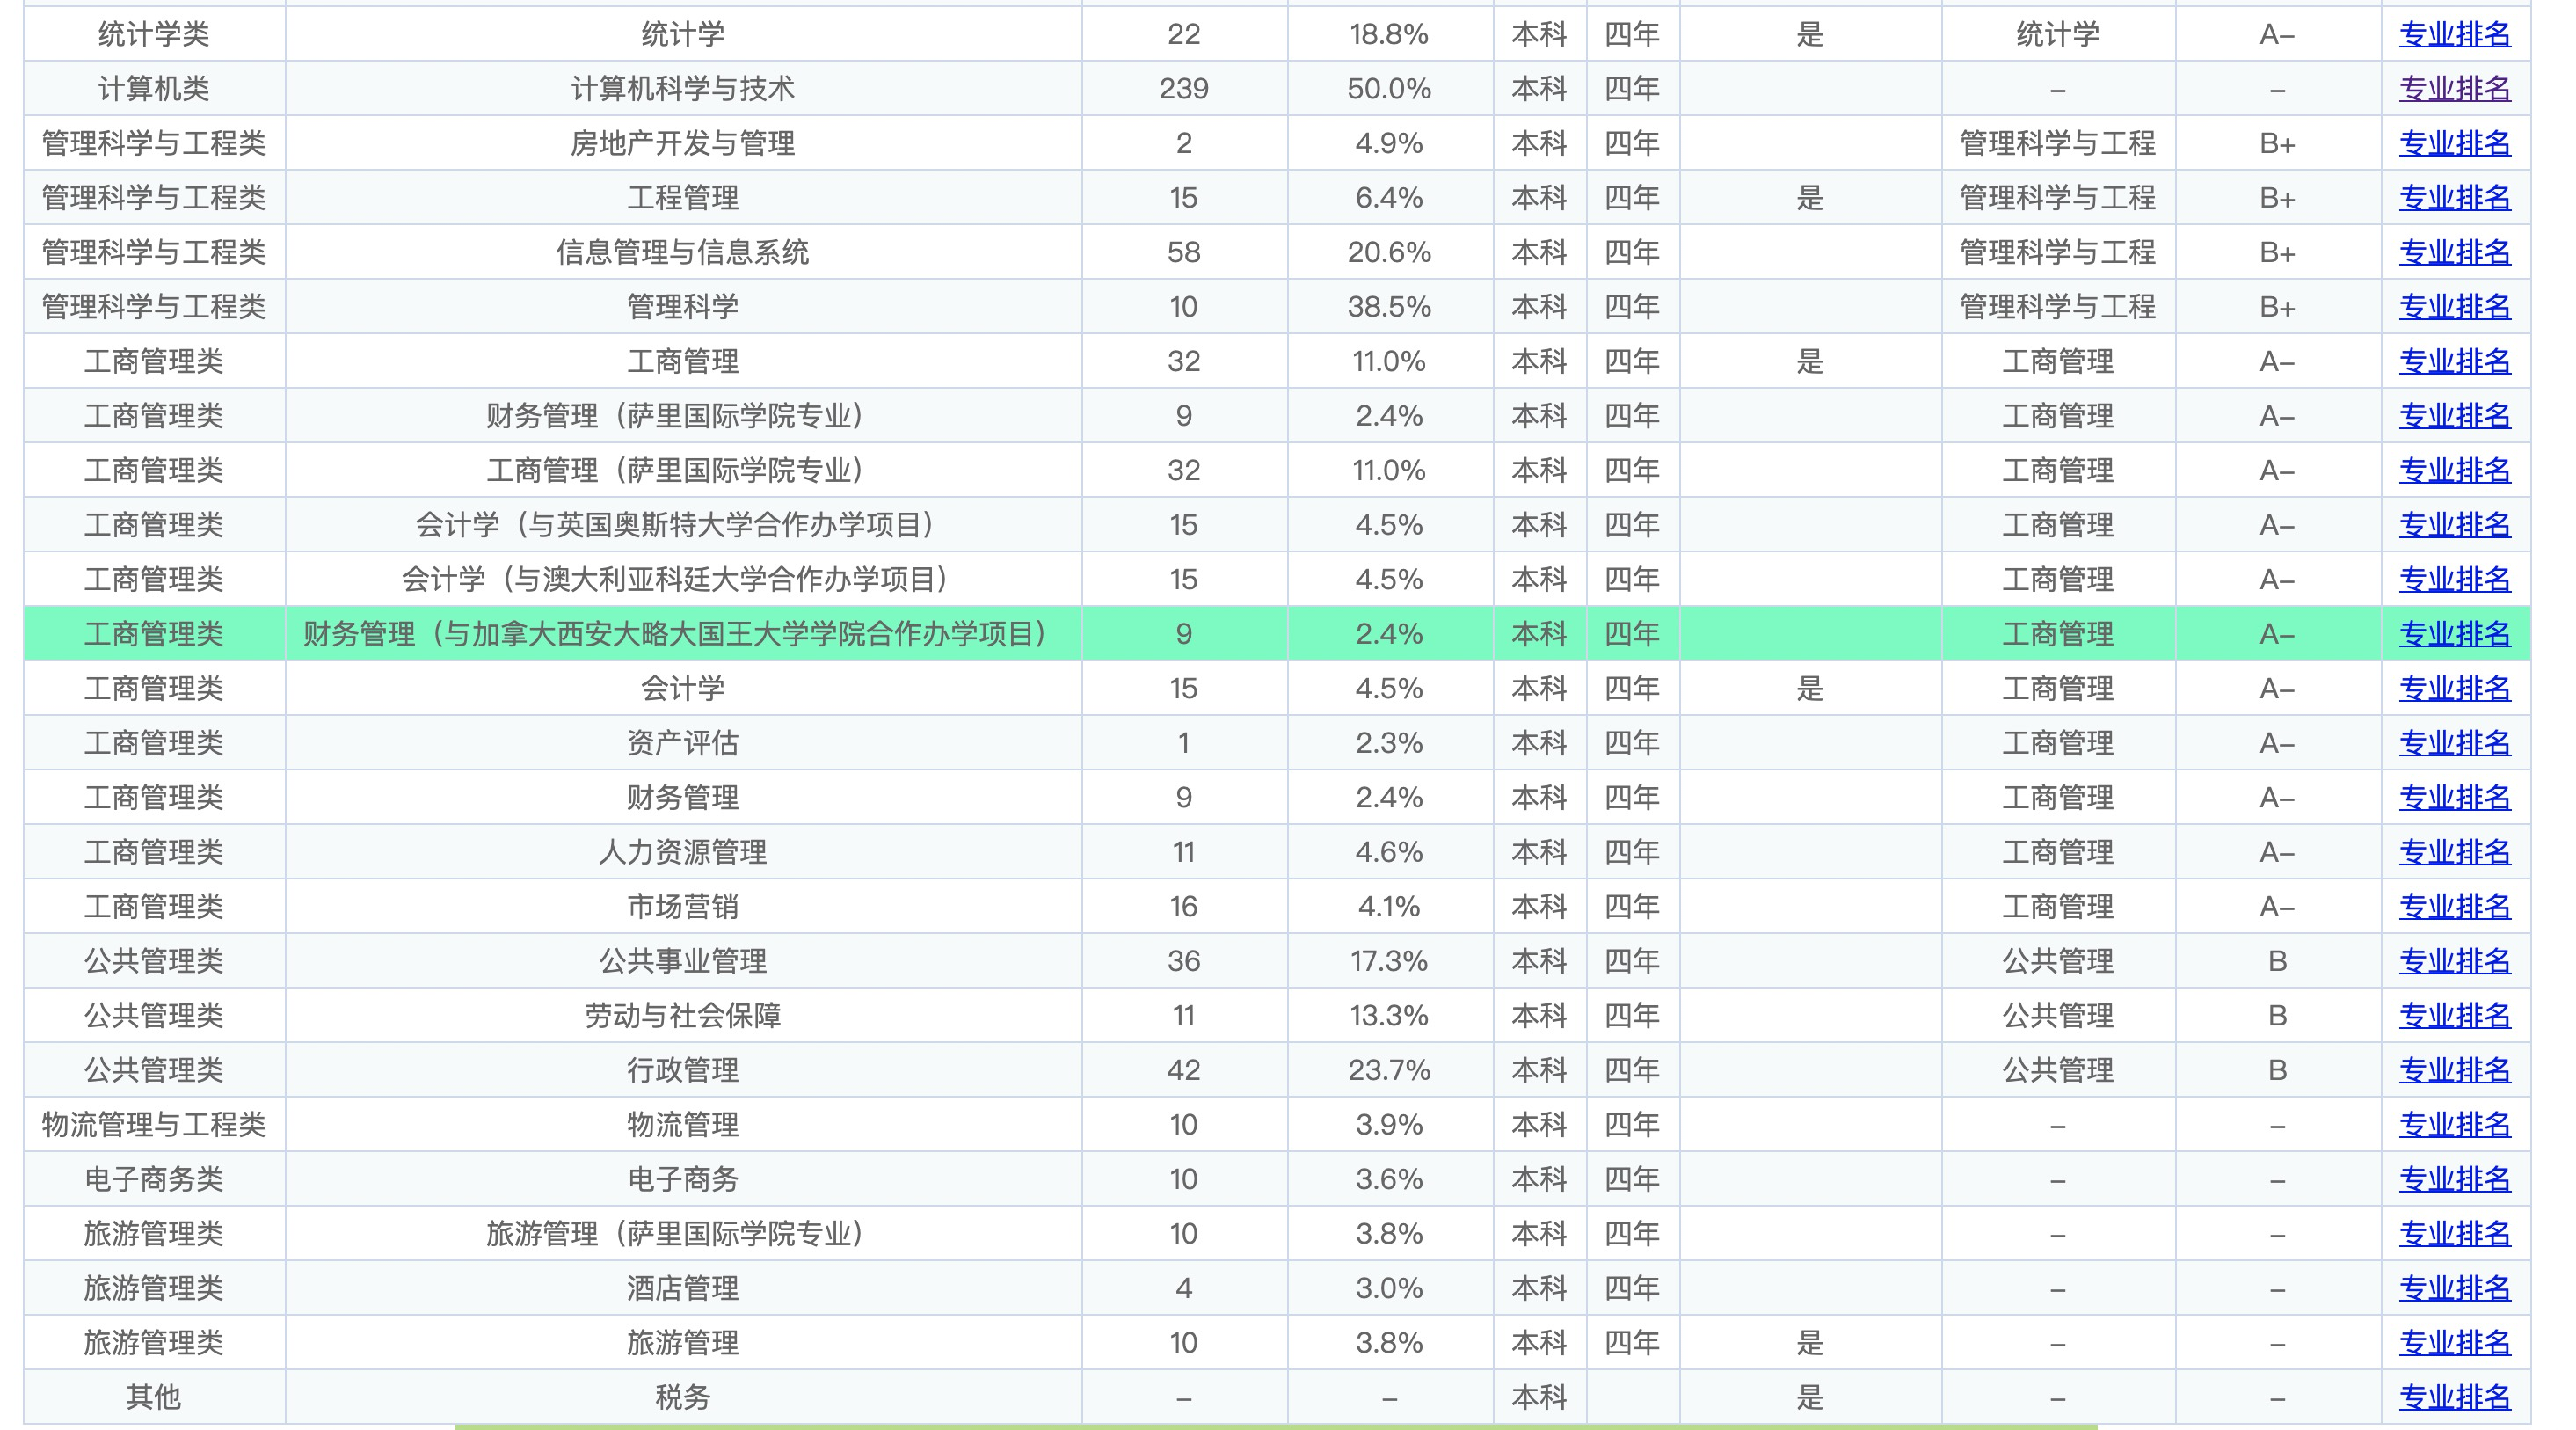Click 专业排名 link in highlighted 财务管理 row

[x=2454, y=634]
